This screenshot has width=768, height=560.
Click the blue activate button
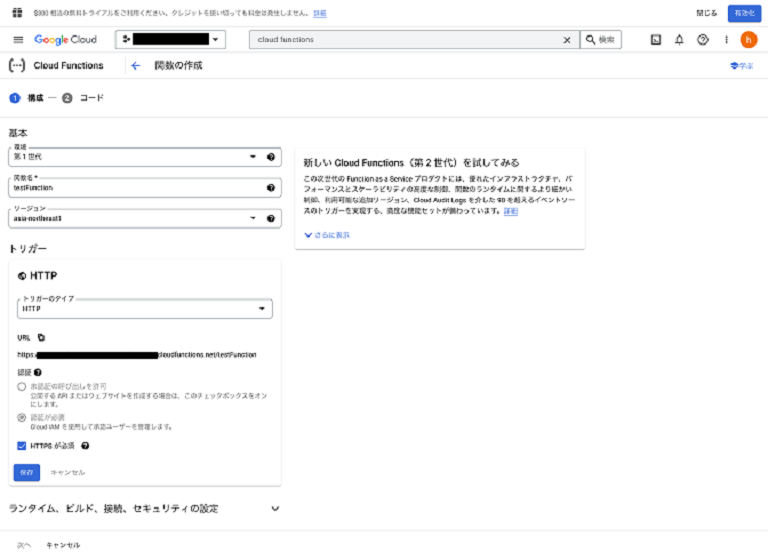click(744, 13)
